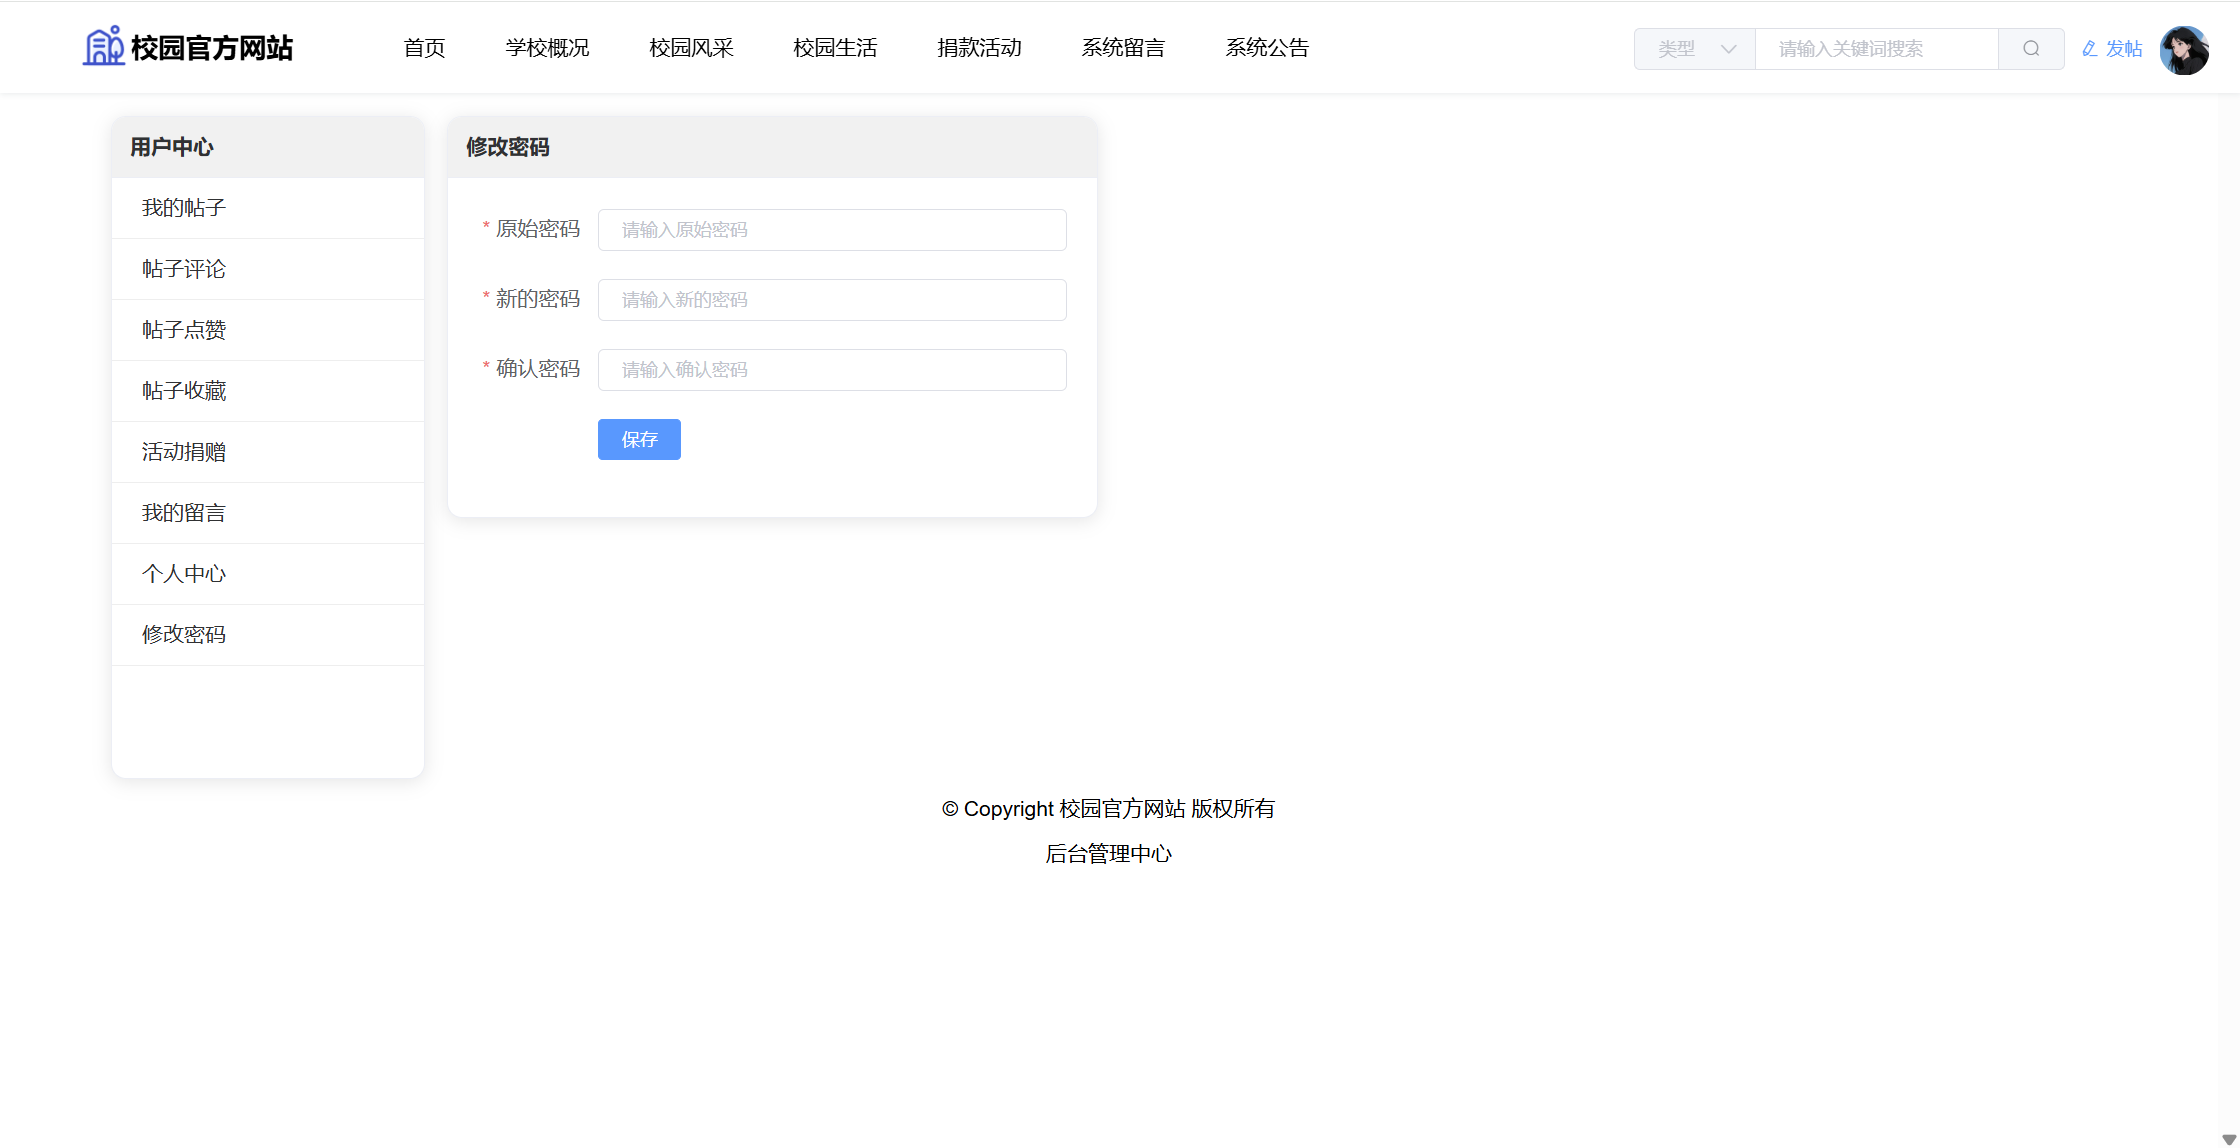Screen dimensions: 2240x1148
Task: Open the user avatar in header
Action: [2184, 49]
